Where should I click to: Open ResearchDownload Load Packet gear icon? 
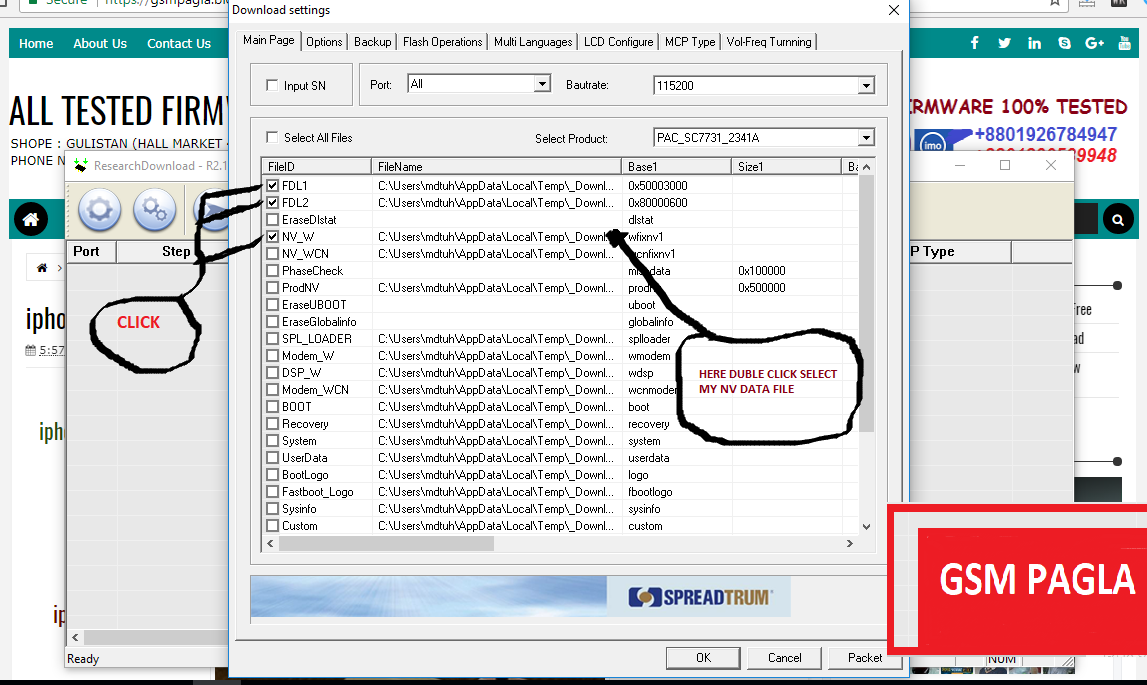[99, 209]
